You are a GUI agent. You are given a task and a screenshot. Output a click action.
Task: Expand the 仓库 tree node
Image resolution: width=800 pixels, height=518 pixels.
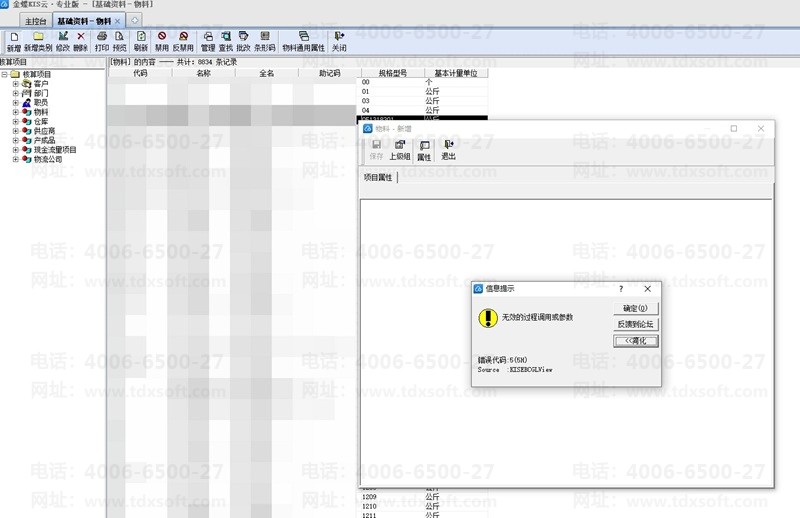click(x=16, y=121)
